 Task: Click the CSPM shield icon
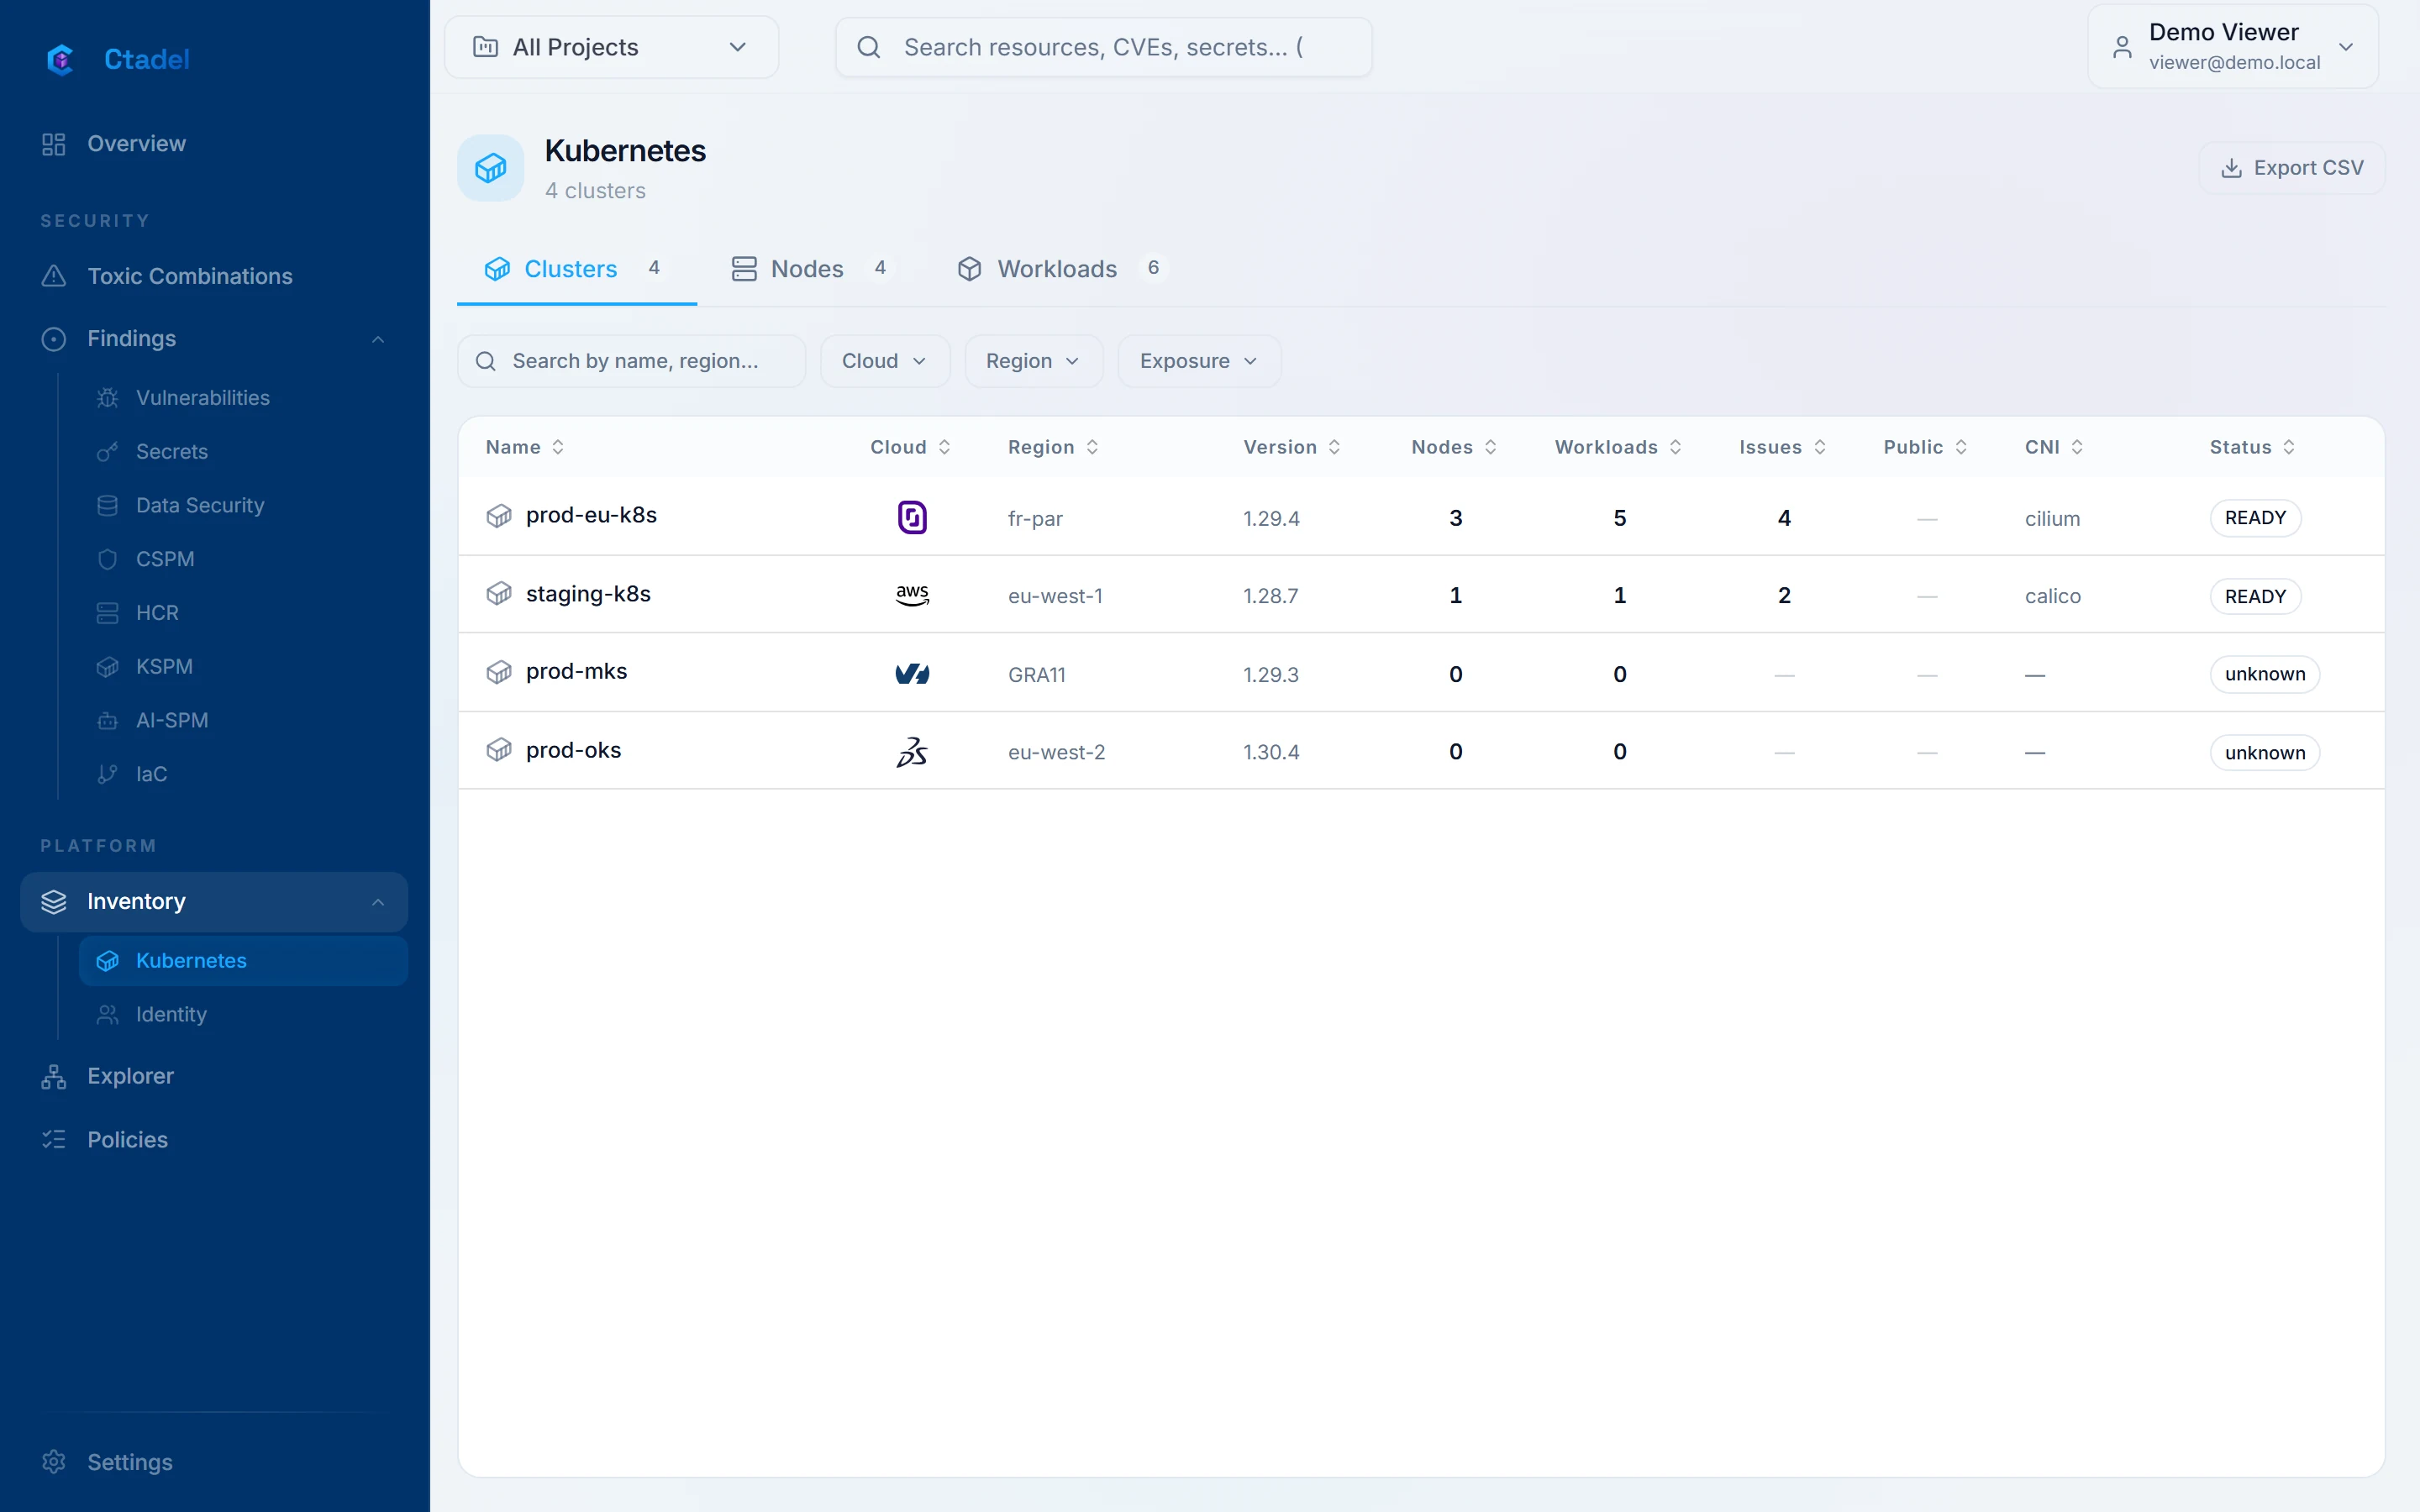[x=107, y=559]
